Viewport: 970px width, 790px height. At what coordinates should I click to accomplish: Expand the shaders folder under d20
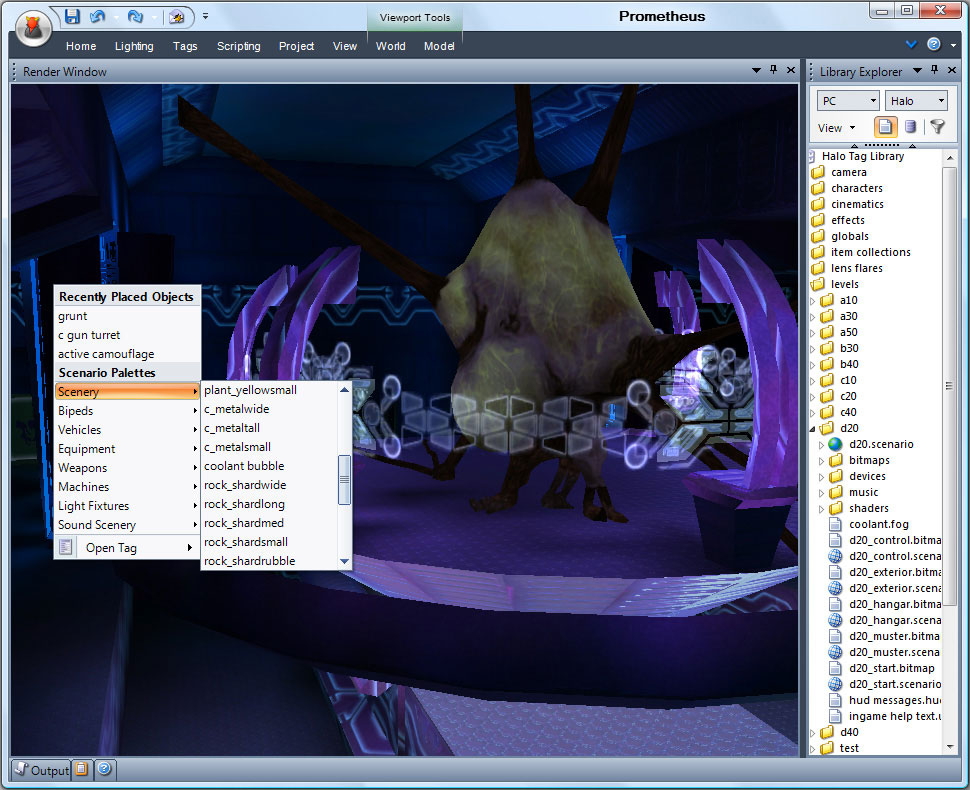[x=822, y=509]
